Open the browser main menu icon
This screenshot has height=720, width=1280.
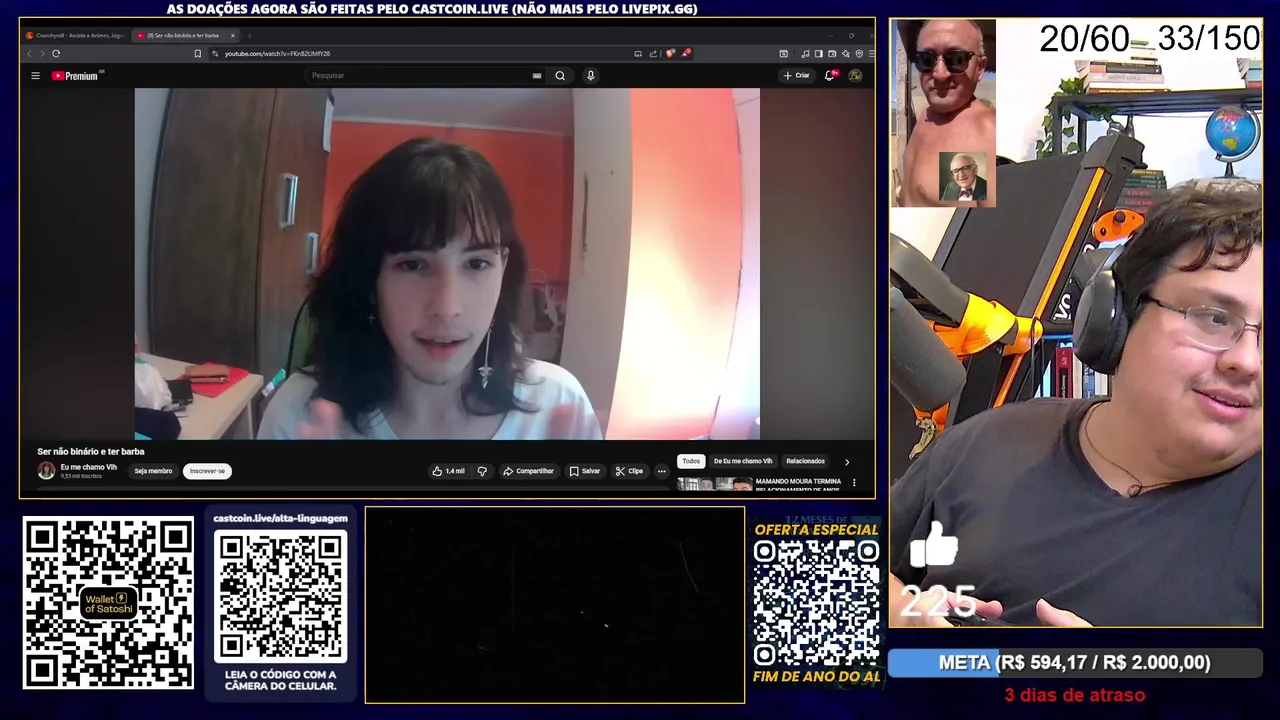coord(871,53)
